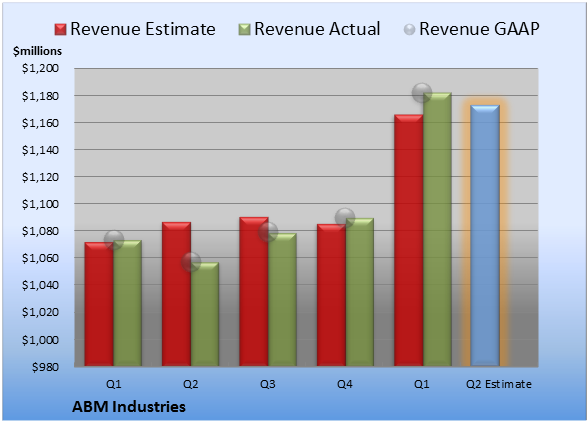Click the GAAP marker sphere above Q3
The height and width of the screenshot is (422, 588).
(x=268, y=232)
